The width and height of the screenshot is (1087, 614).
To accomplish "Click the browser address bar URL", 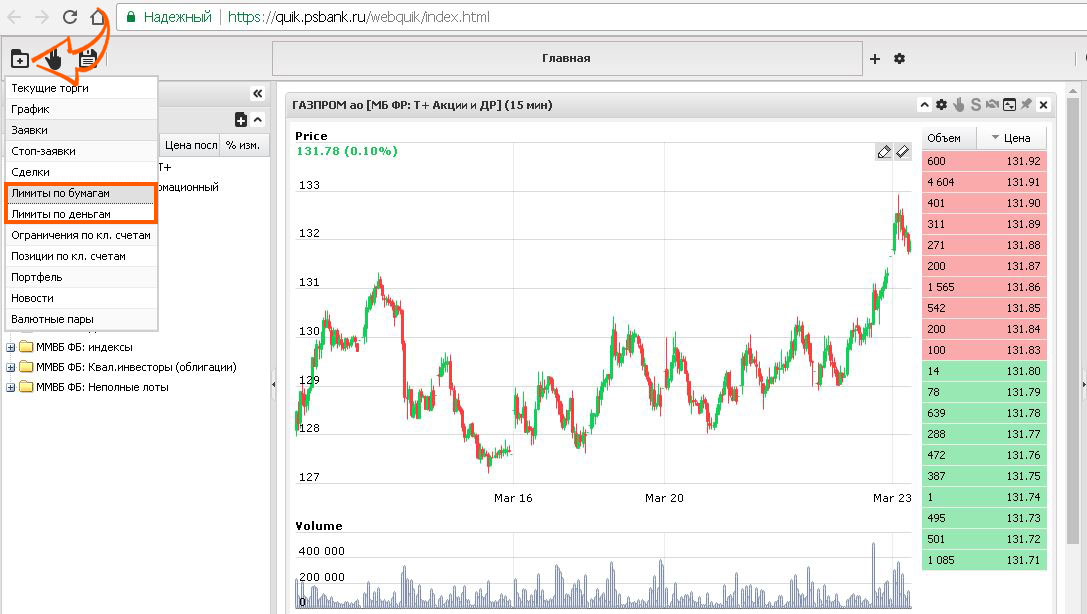I will click(358, 17).
